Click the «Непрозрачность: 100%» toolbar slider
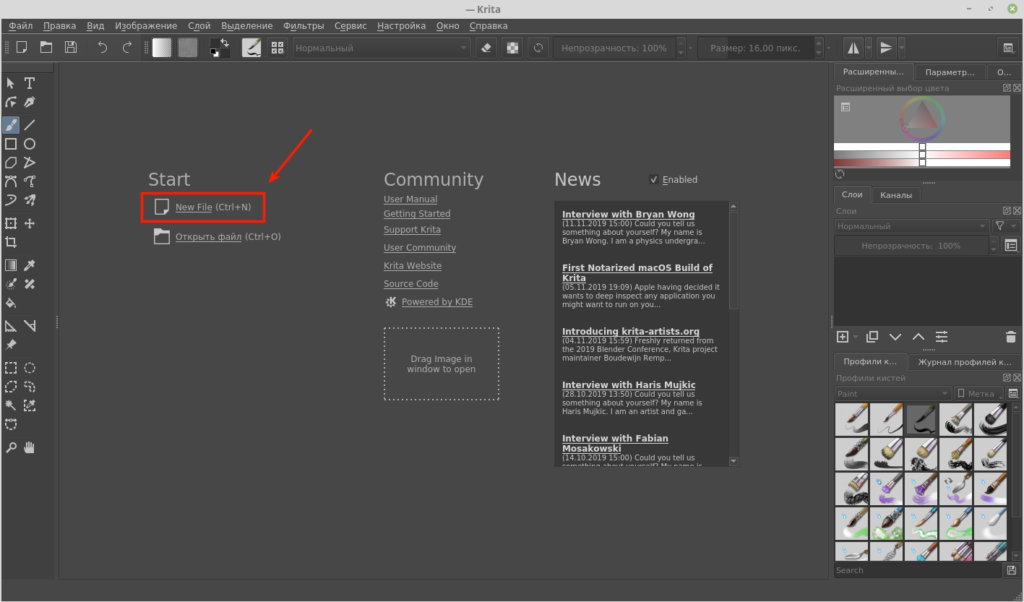 [x=613, y=47]
